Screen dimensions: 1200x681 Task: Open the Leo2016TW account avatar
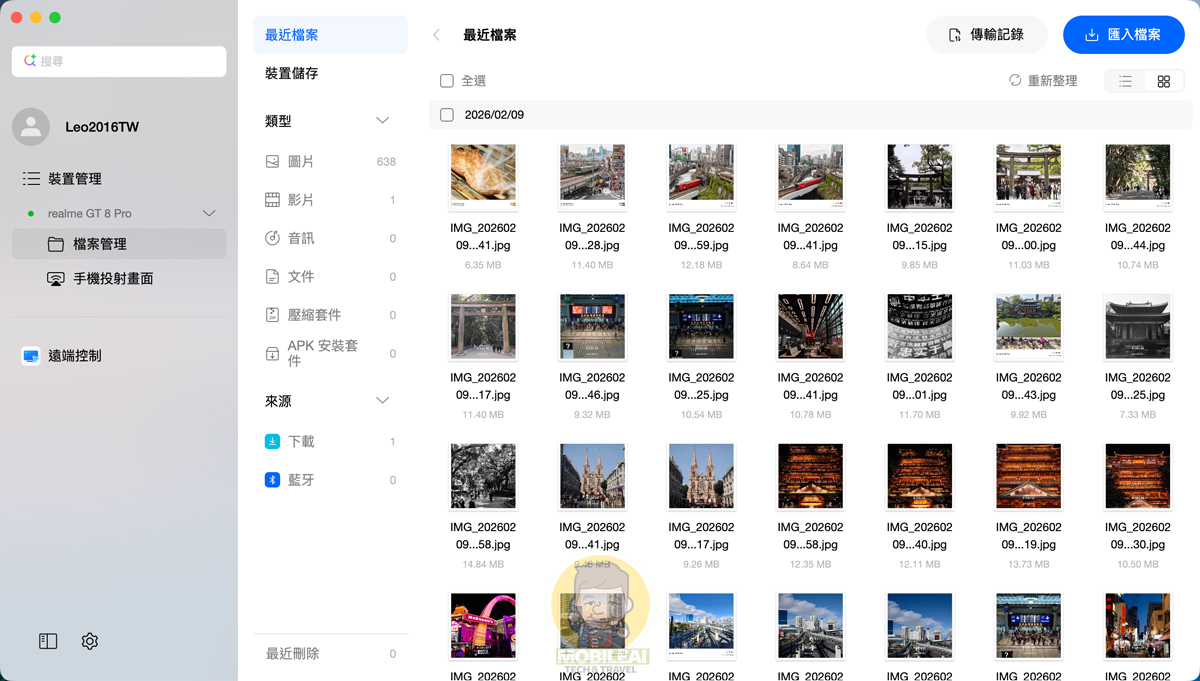(x=31, y=127)
